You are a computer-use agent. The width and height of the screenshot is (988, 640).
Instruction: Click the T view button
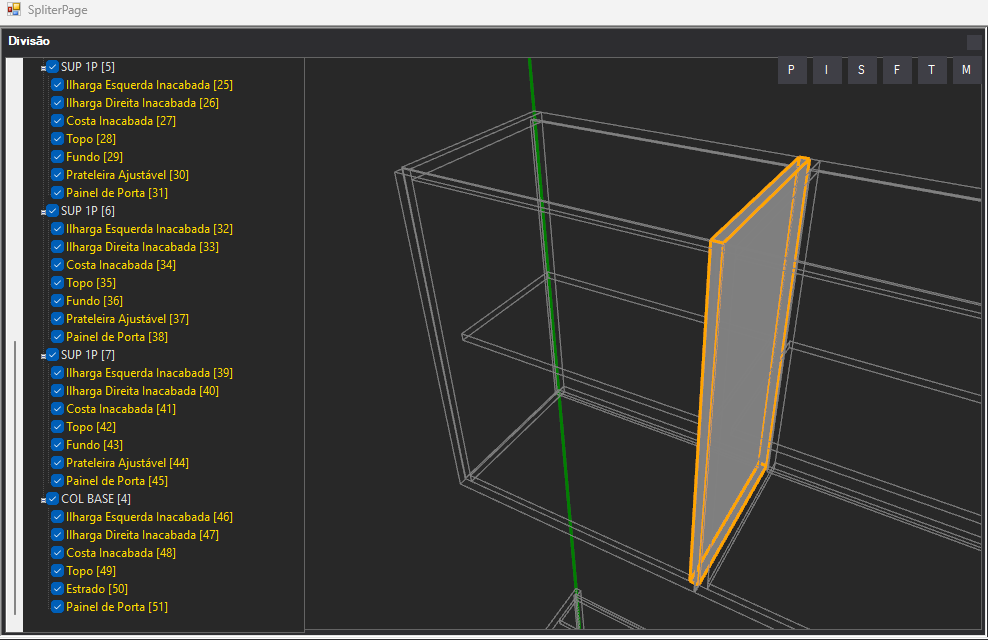click(x=931, y=70)
